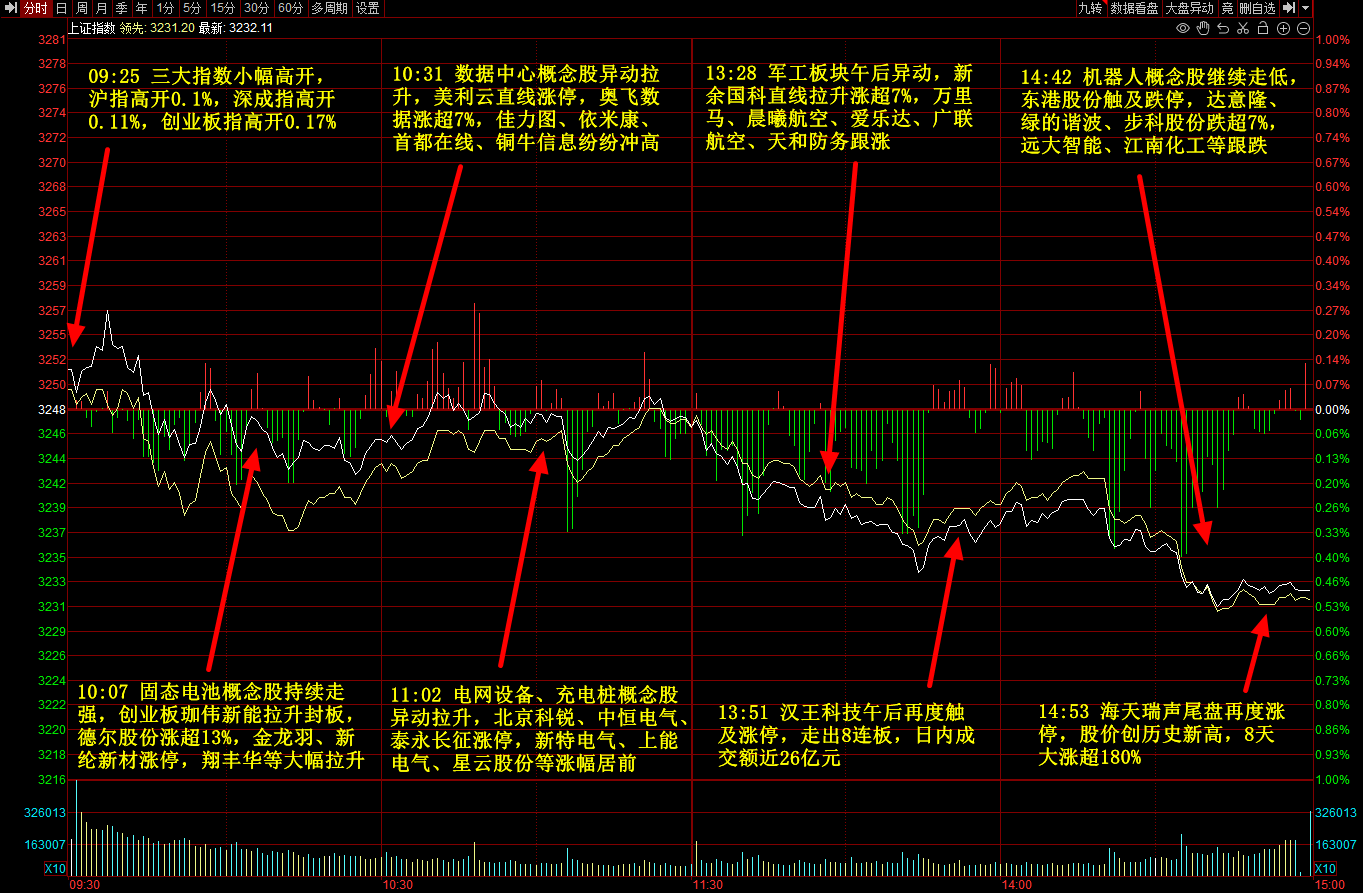Viewport: 1363px width, 893px height.
Task: Zoom out with the minus circle icon
Action: pos(1303,28)
